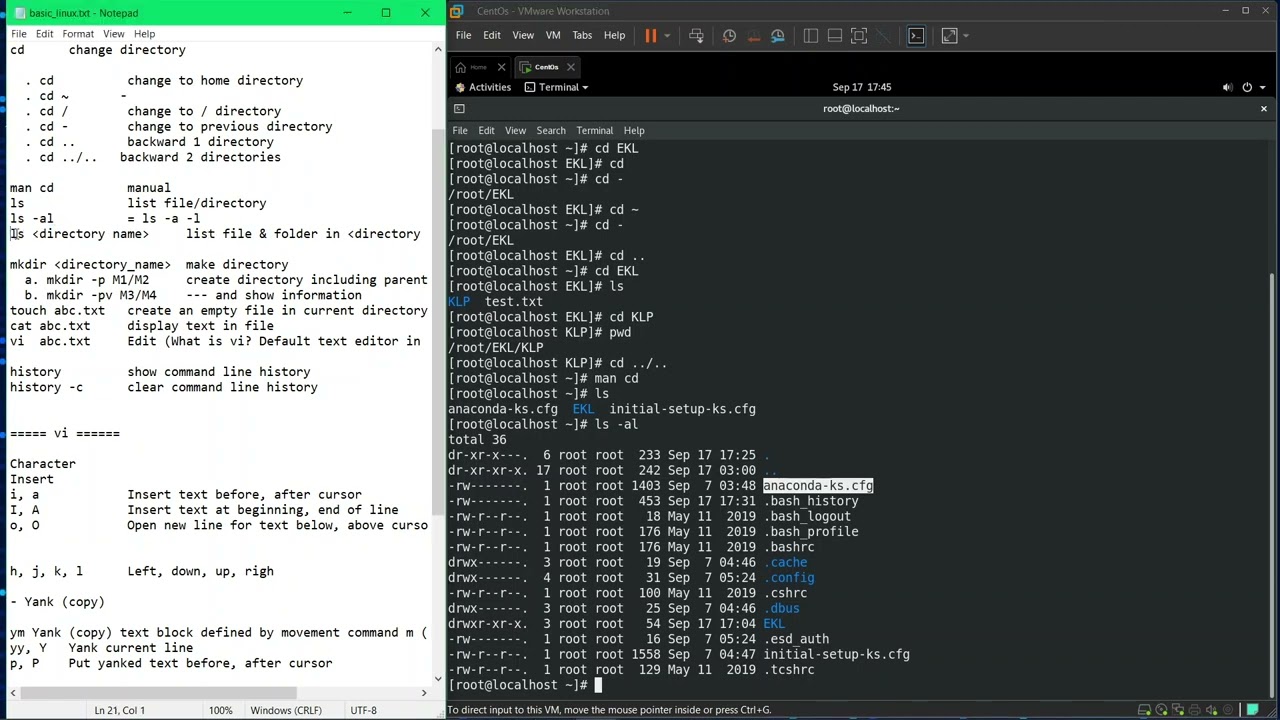1280x720 pixels.
Task: Click Notepad horizontal scrollbar right arrow
Action: click(423, 692)
